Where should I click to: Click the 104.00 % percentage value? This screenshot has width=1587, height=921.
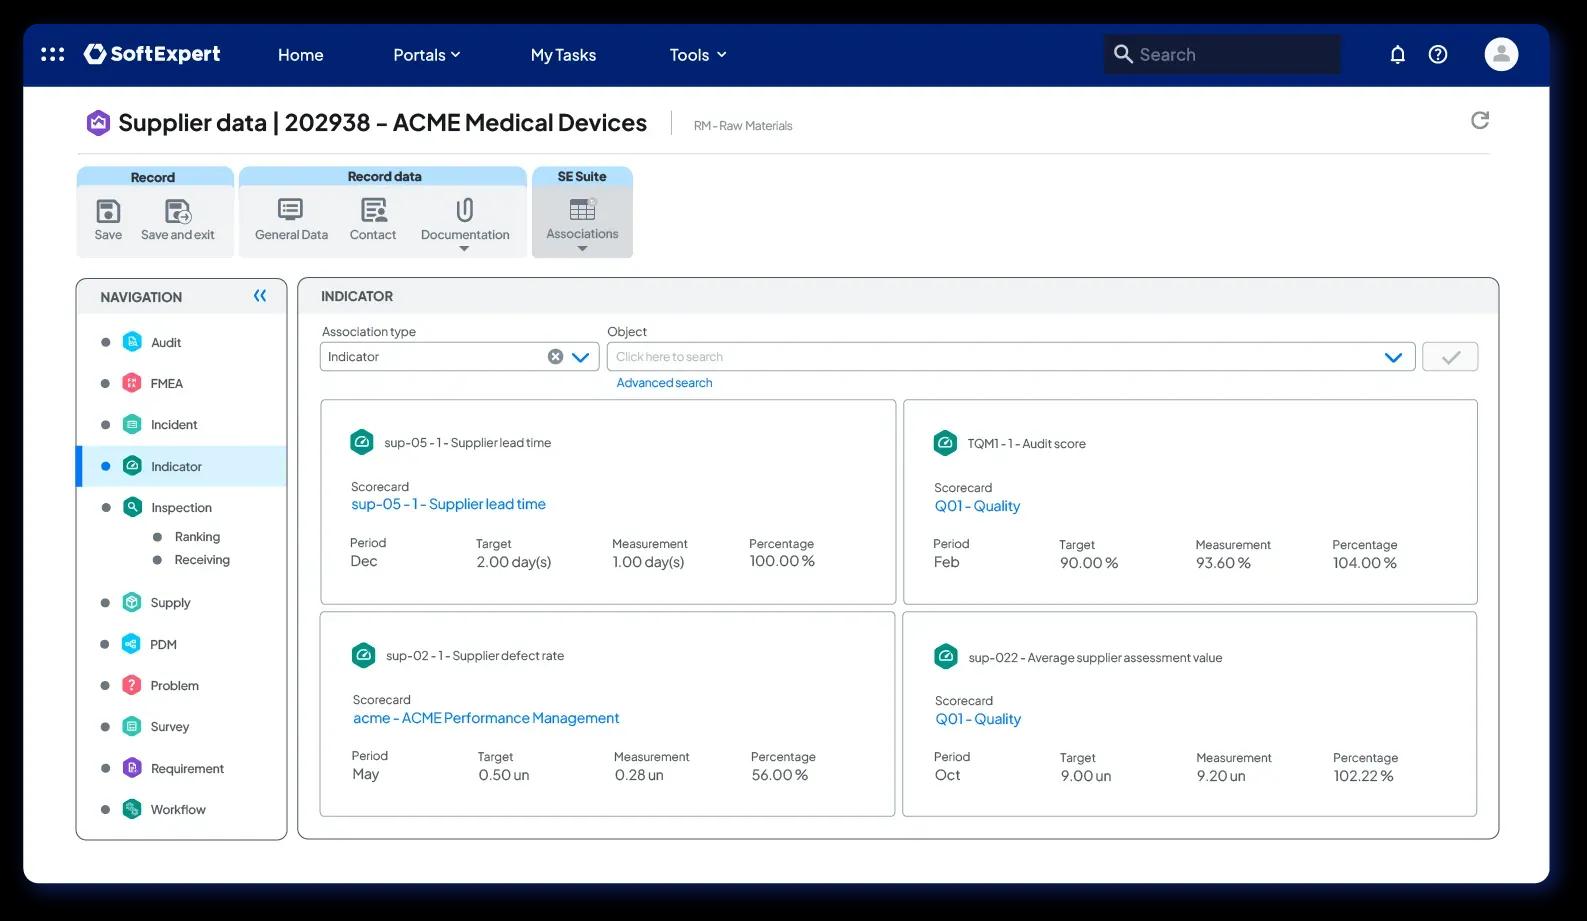1364,563
